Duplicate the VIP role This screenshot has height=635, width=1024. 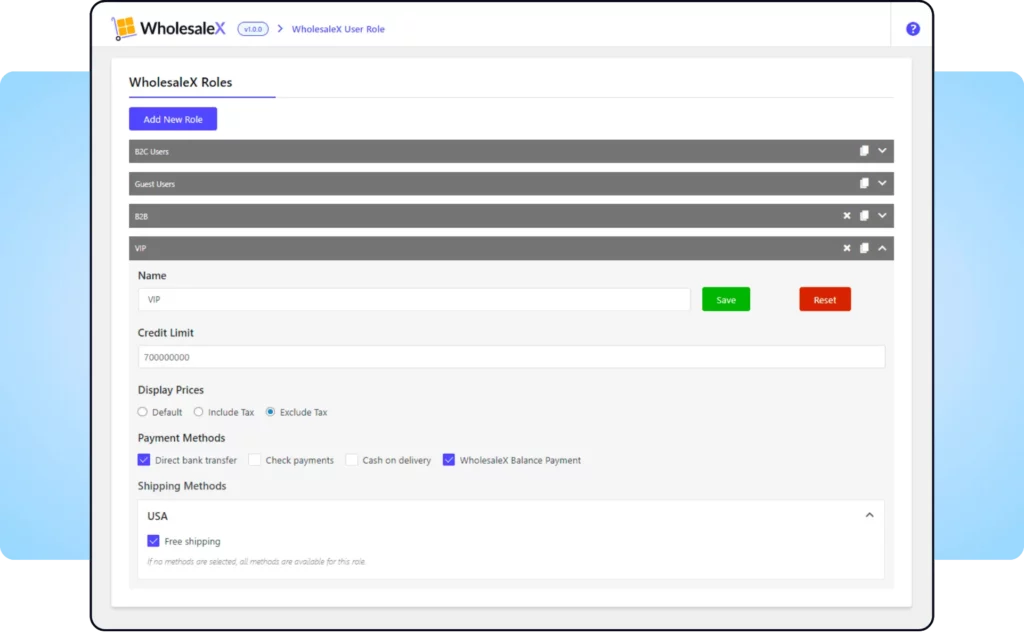(x=864, y=248)
